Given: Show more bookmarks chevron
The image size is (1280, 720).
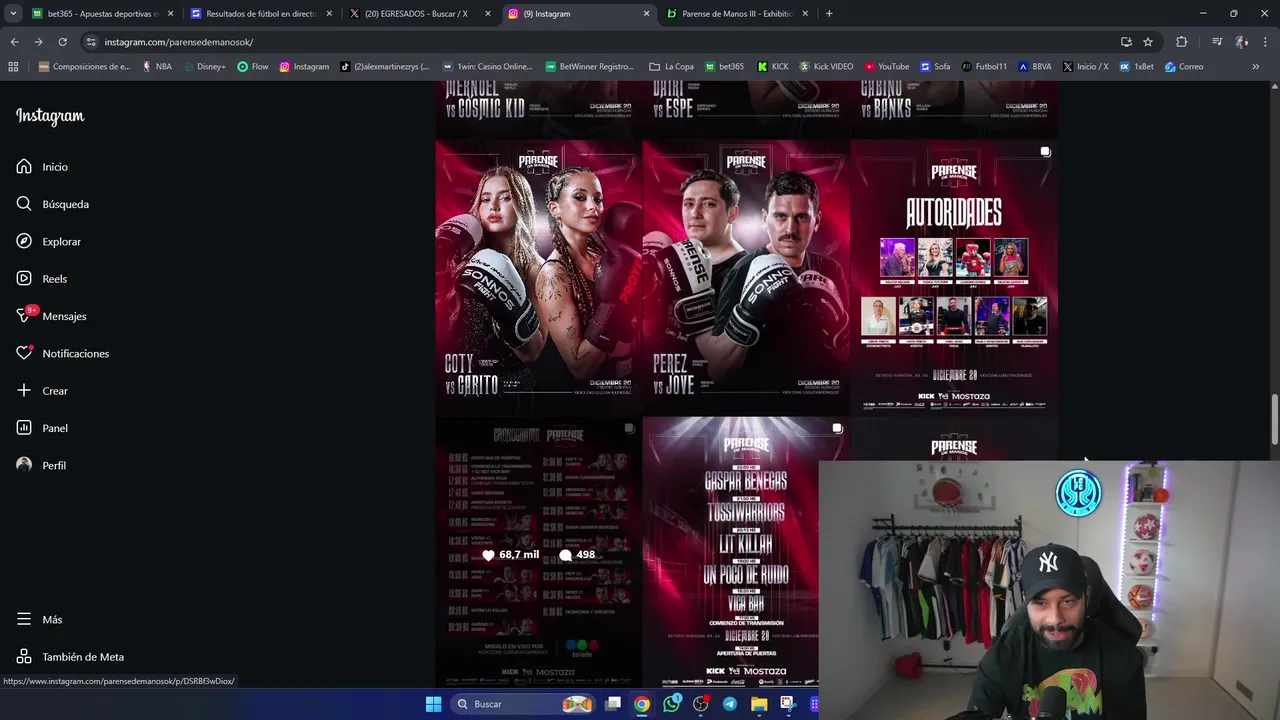Looking at the screenshot, I should 1256,67.
